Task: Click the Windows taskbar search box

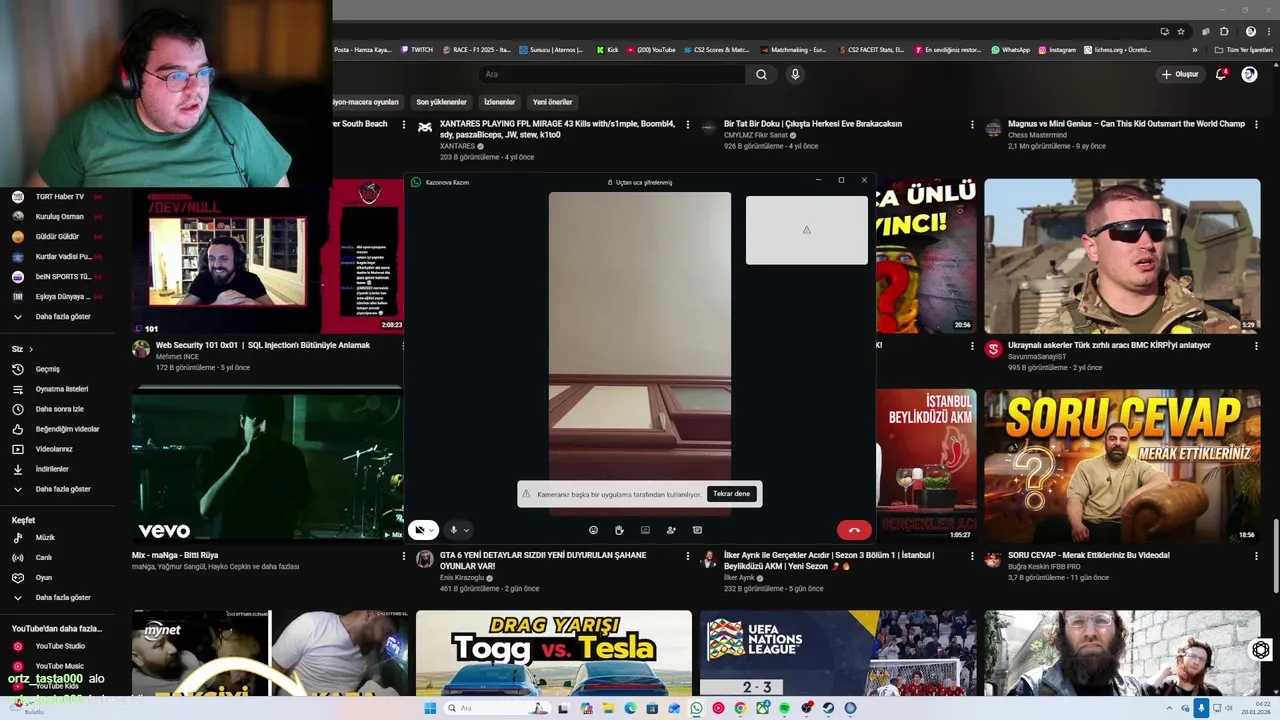Action: click(x=497, y=708)
